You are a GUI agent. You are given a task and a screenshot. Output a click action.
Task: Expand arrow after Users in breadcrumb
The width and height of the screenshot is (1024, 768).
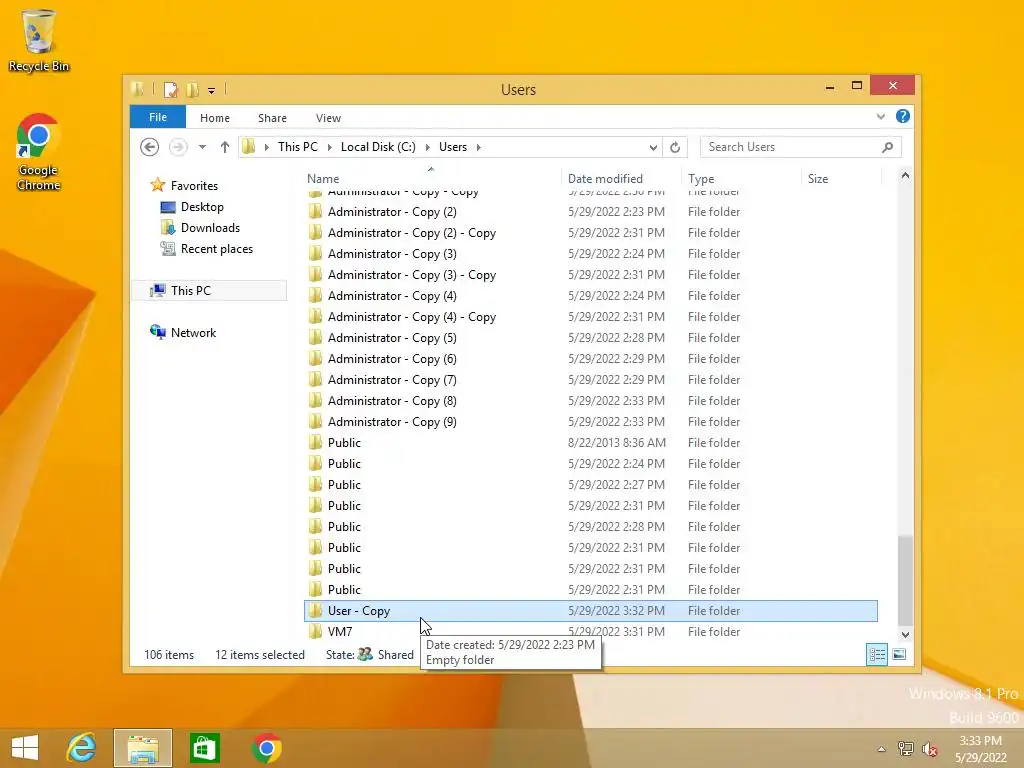[x=479, y=148]
